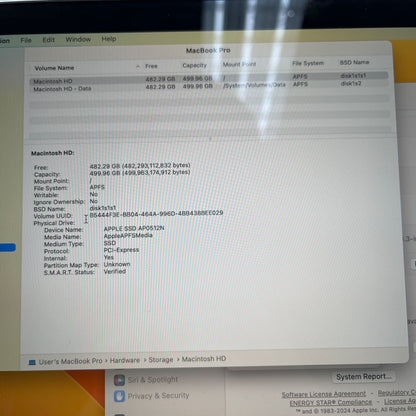Click the AppleAPFSMedia media name value
The image size is (416, 416).
128,235
